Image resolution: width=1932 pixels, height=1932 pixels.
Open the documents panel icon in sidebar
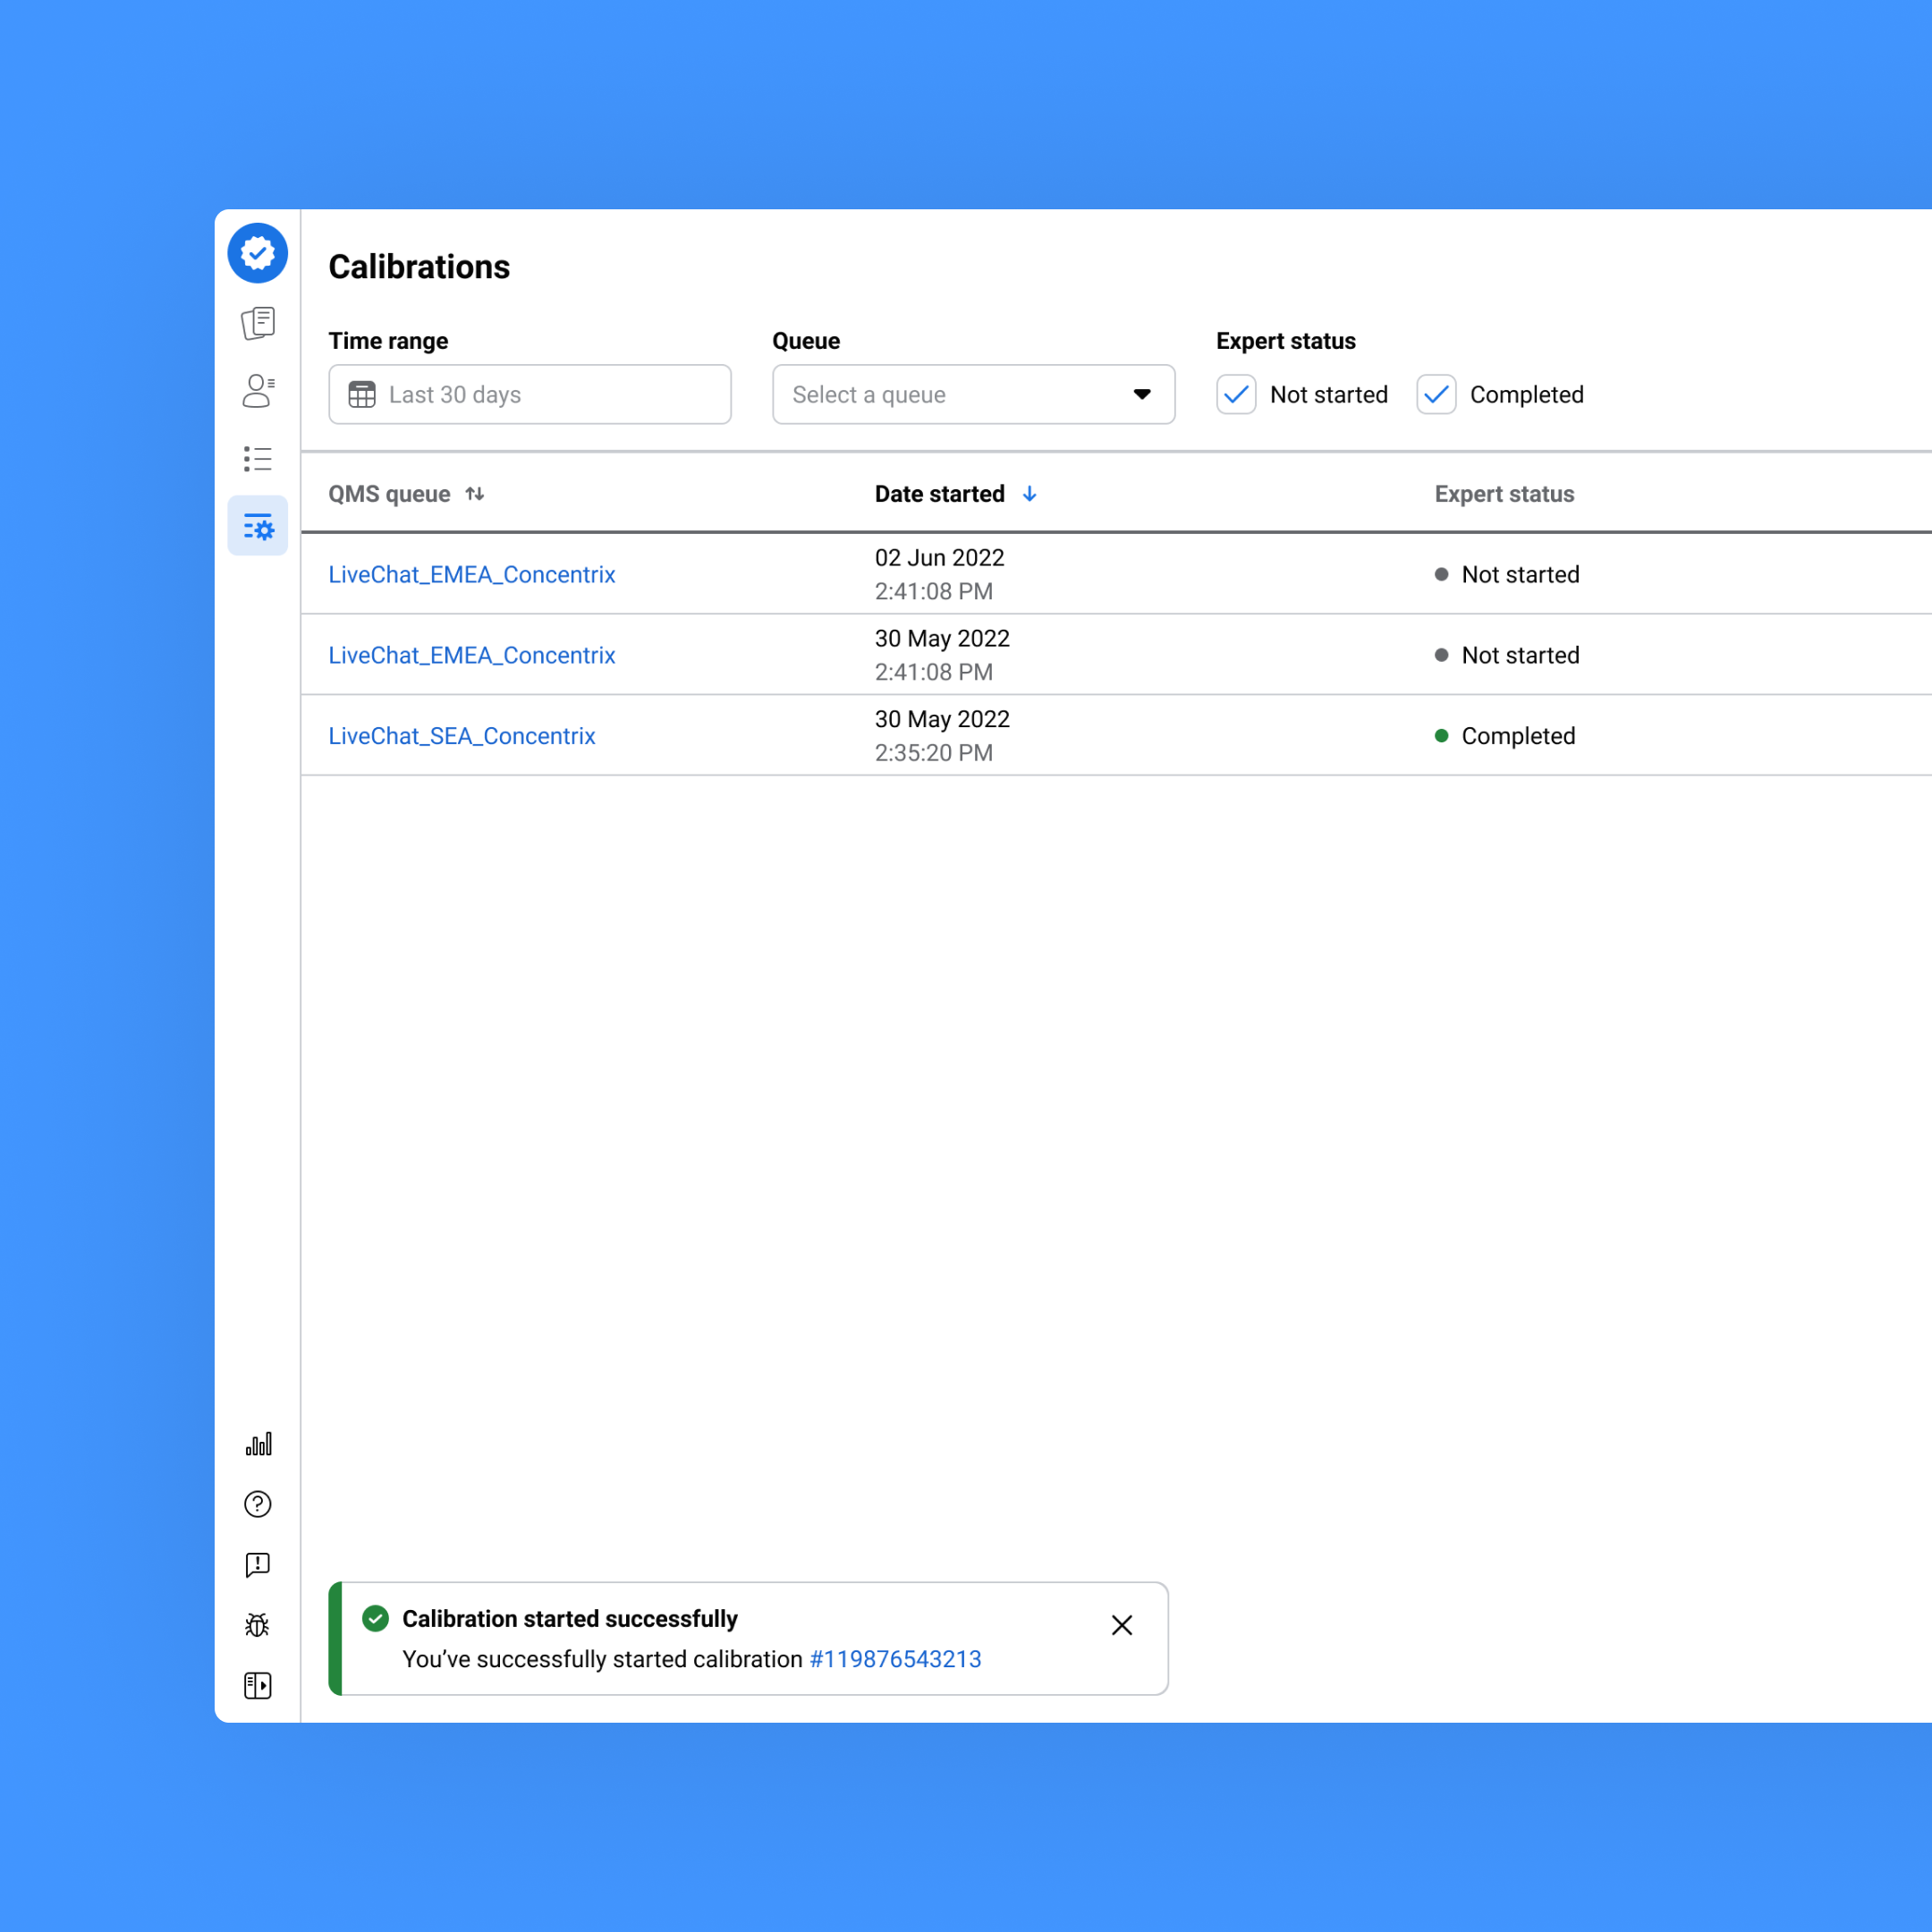pos(258,323)
